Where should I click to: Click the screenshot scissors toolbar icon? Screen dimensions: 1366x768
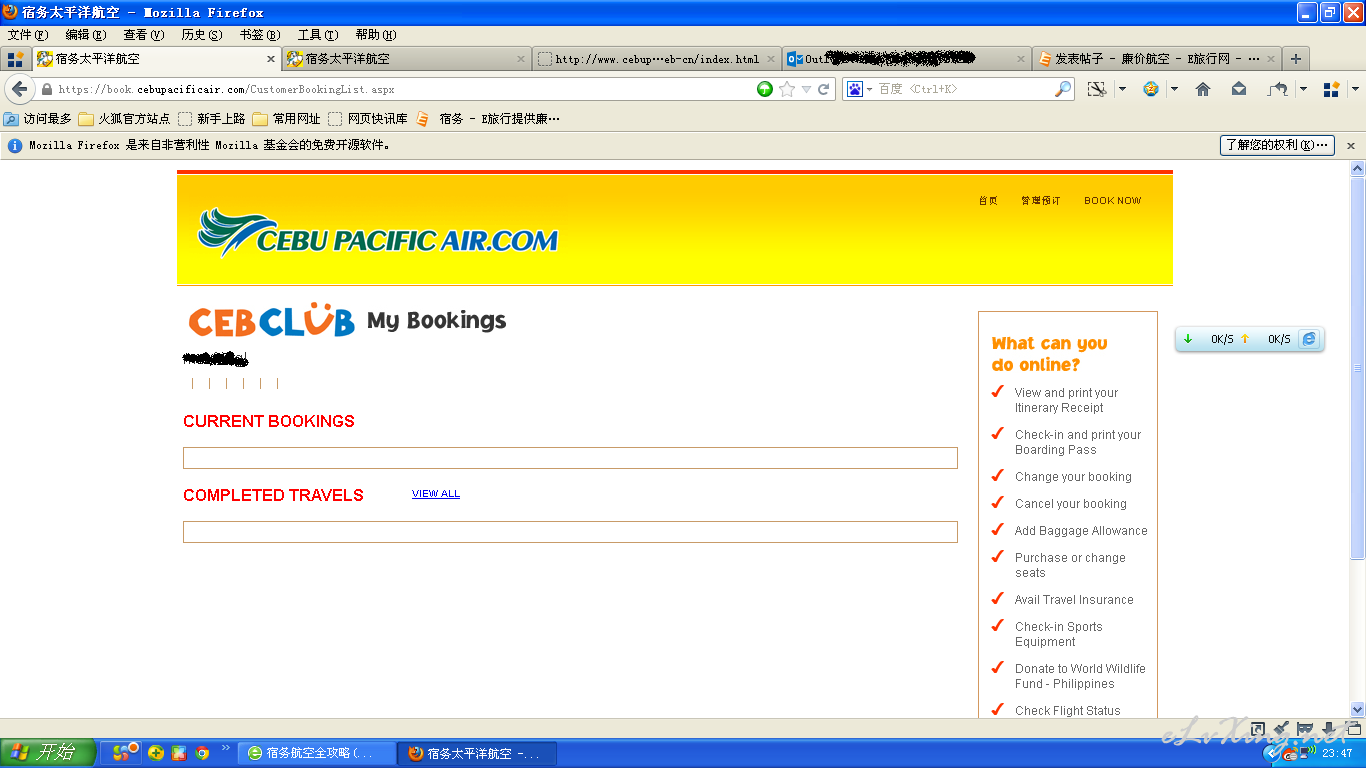click(x=1097, y=89)
